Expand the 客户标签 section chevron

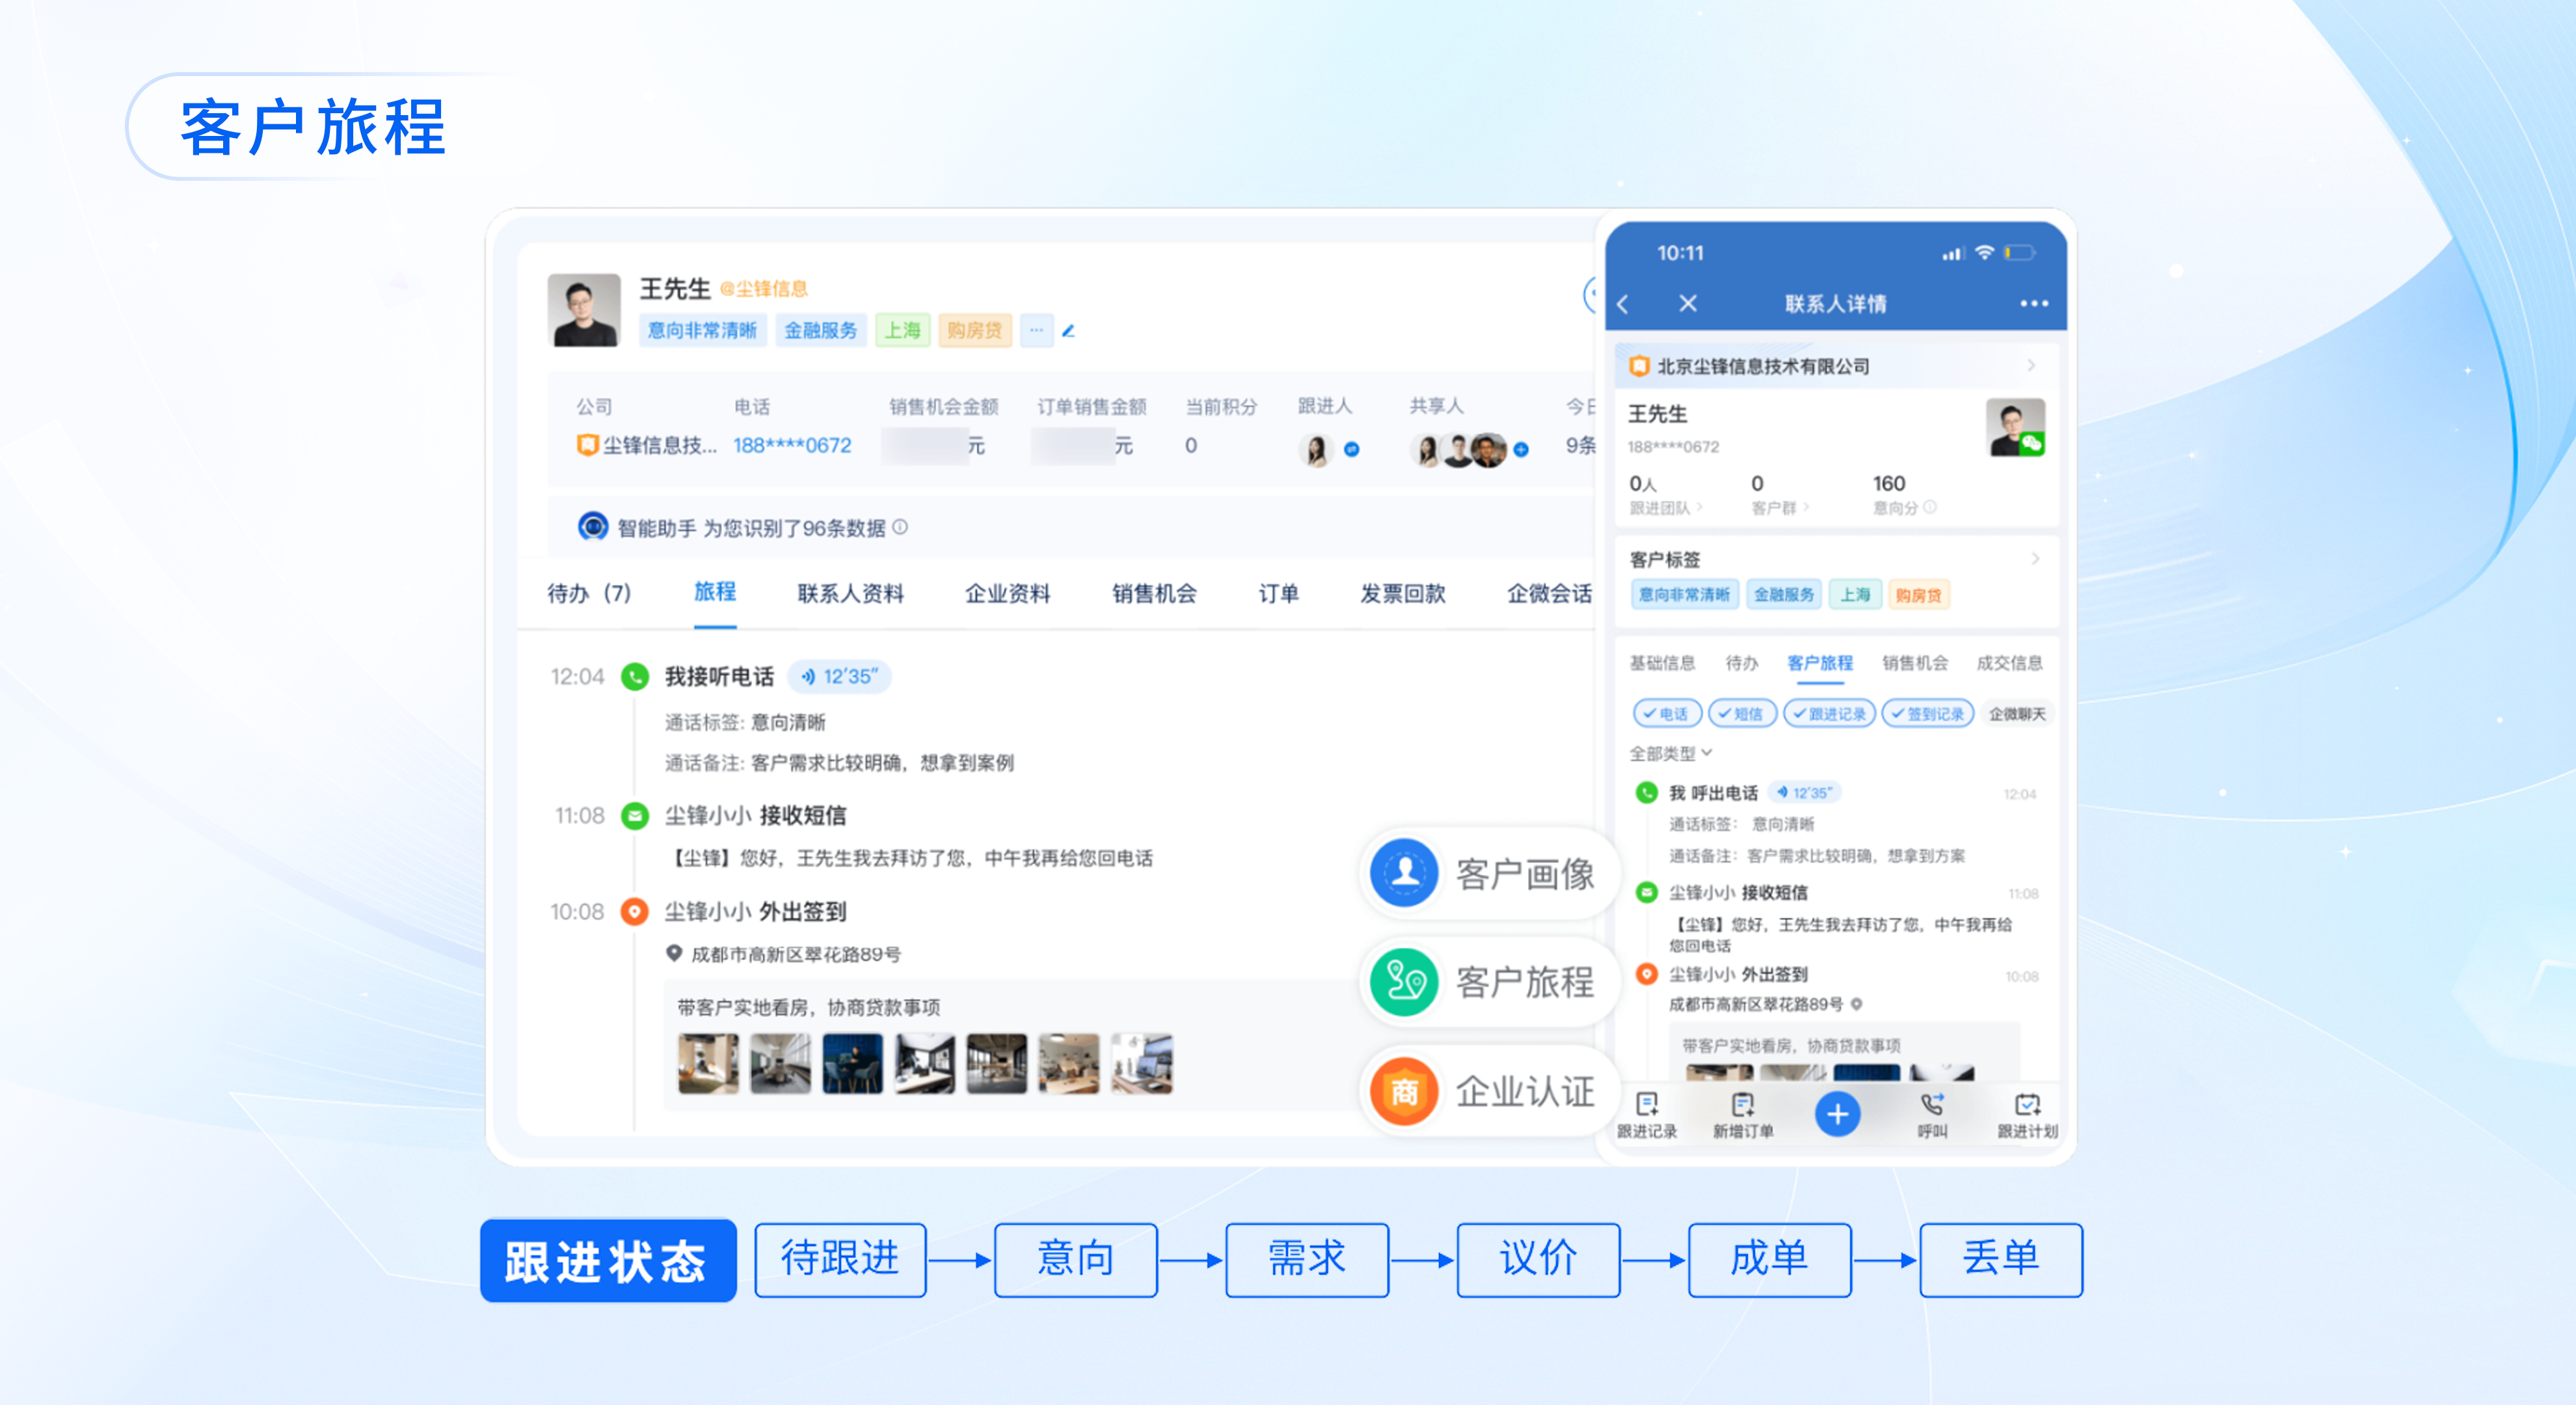click(2035, 559)
